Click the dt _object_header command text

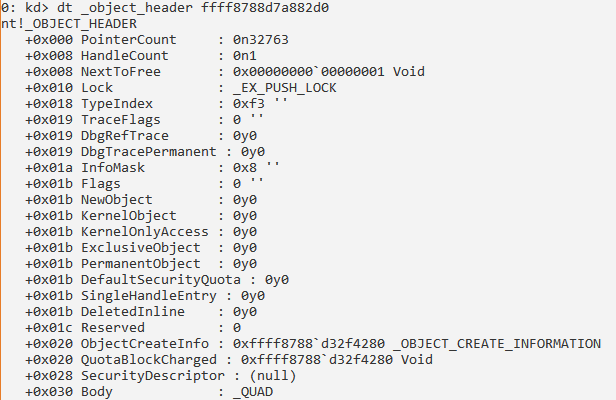coord(125,7)
